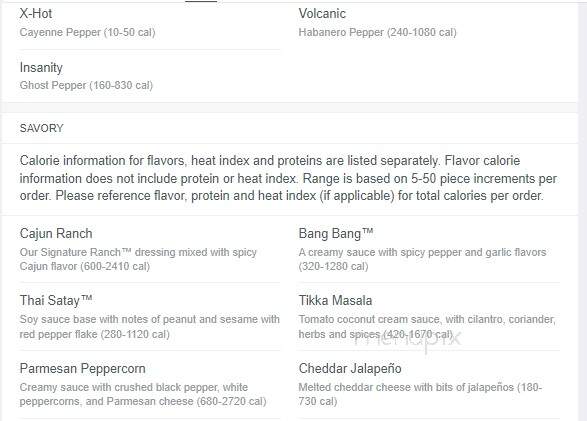
Task: Open the Tikka Masala item
Action: coord(335,300)
